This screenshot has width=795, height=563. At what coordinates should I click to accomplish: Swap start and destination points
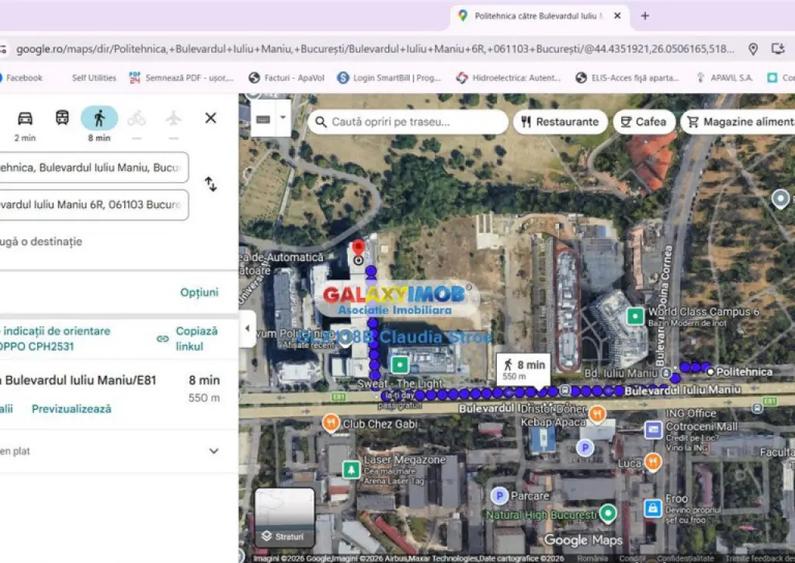[x=210, y=184]
